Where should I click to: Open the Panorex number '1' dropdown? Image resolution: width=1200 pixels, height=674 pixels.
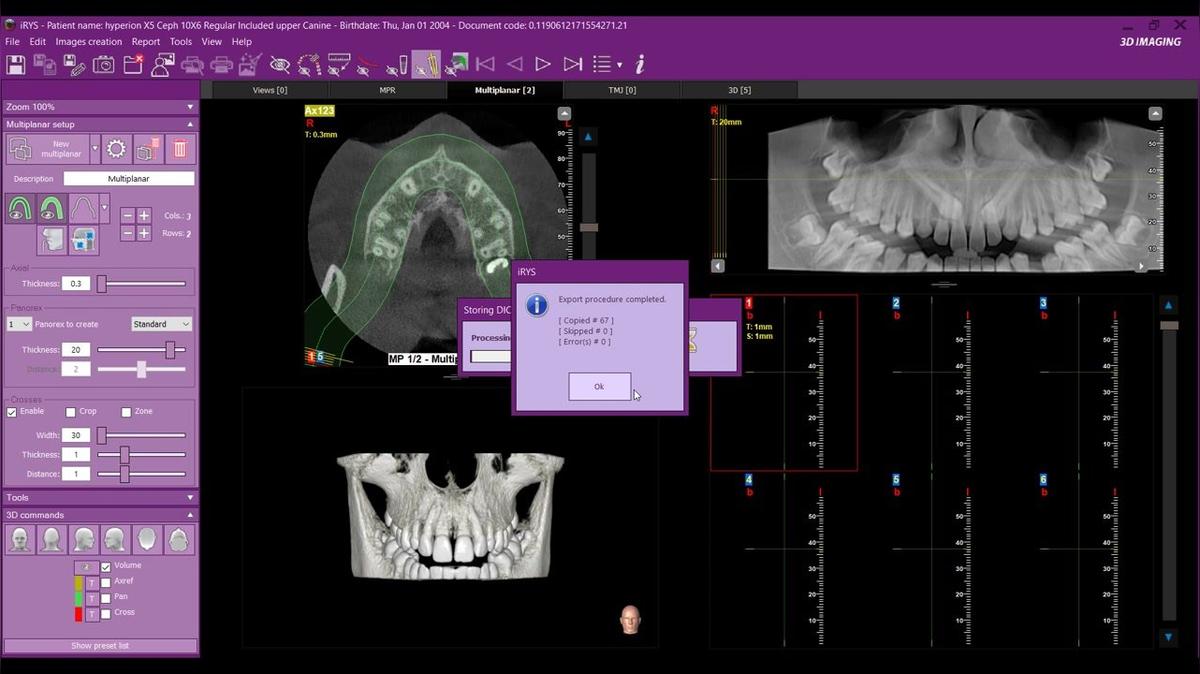pos(19,324)
